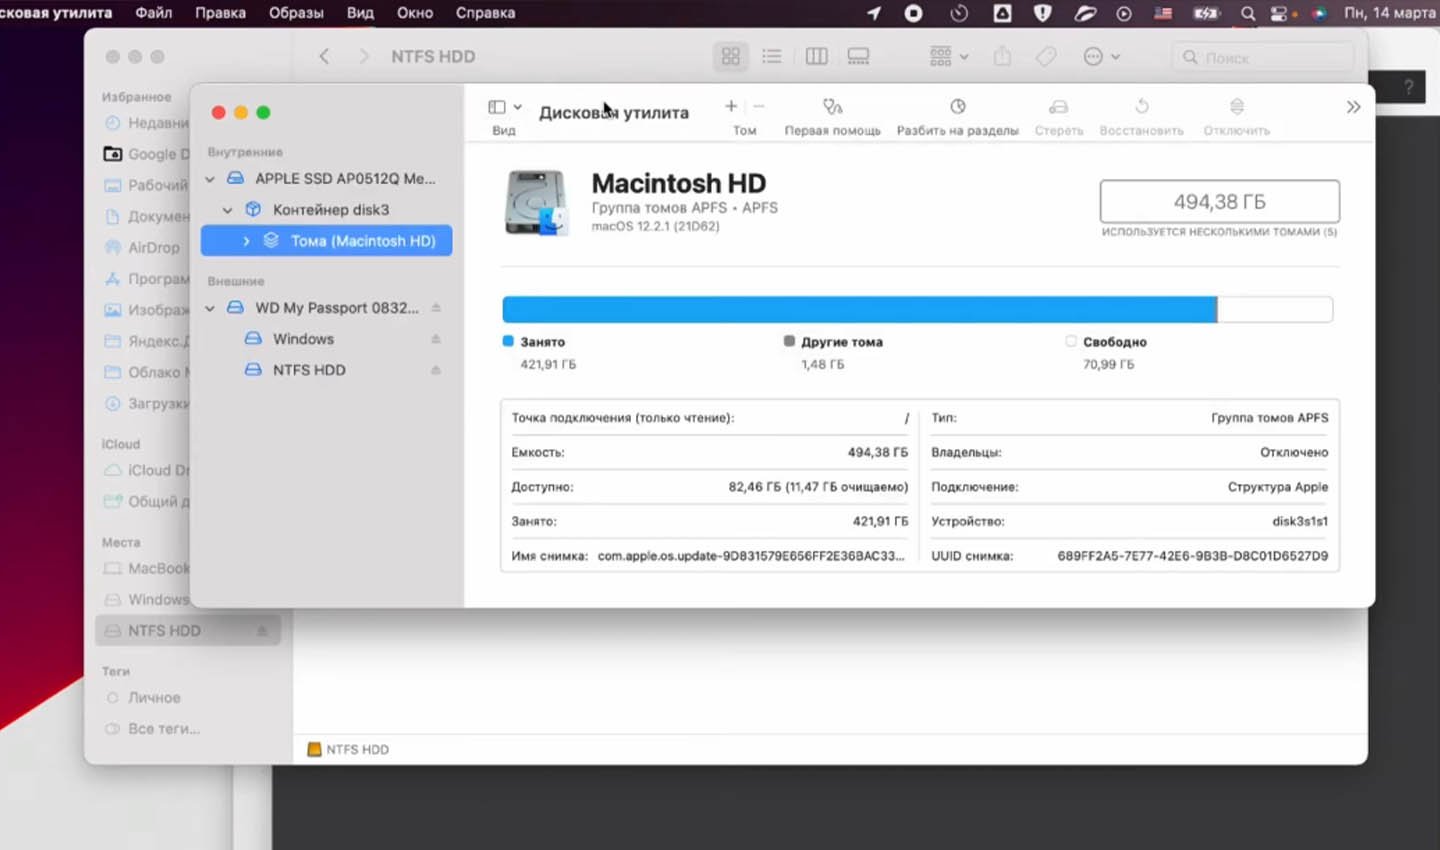Click the disk3s1s1 device value
Viewport: 1440px width, 850px height.
tap(1300, 521)
